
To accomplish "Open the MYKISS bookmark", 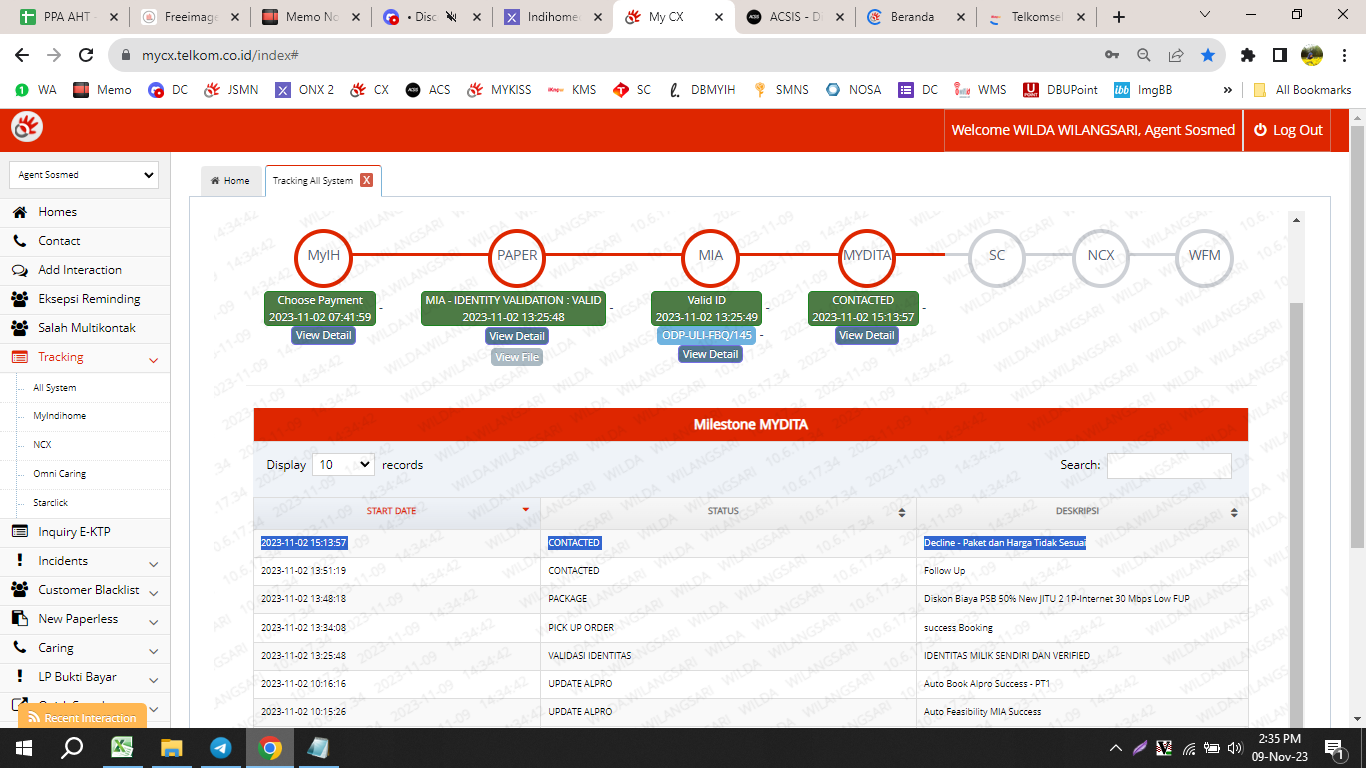I will point(500,90).
